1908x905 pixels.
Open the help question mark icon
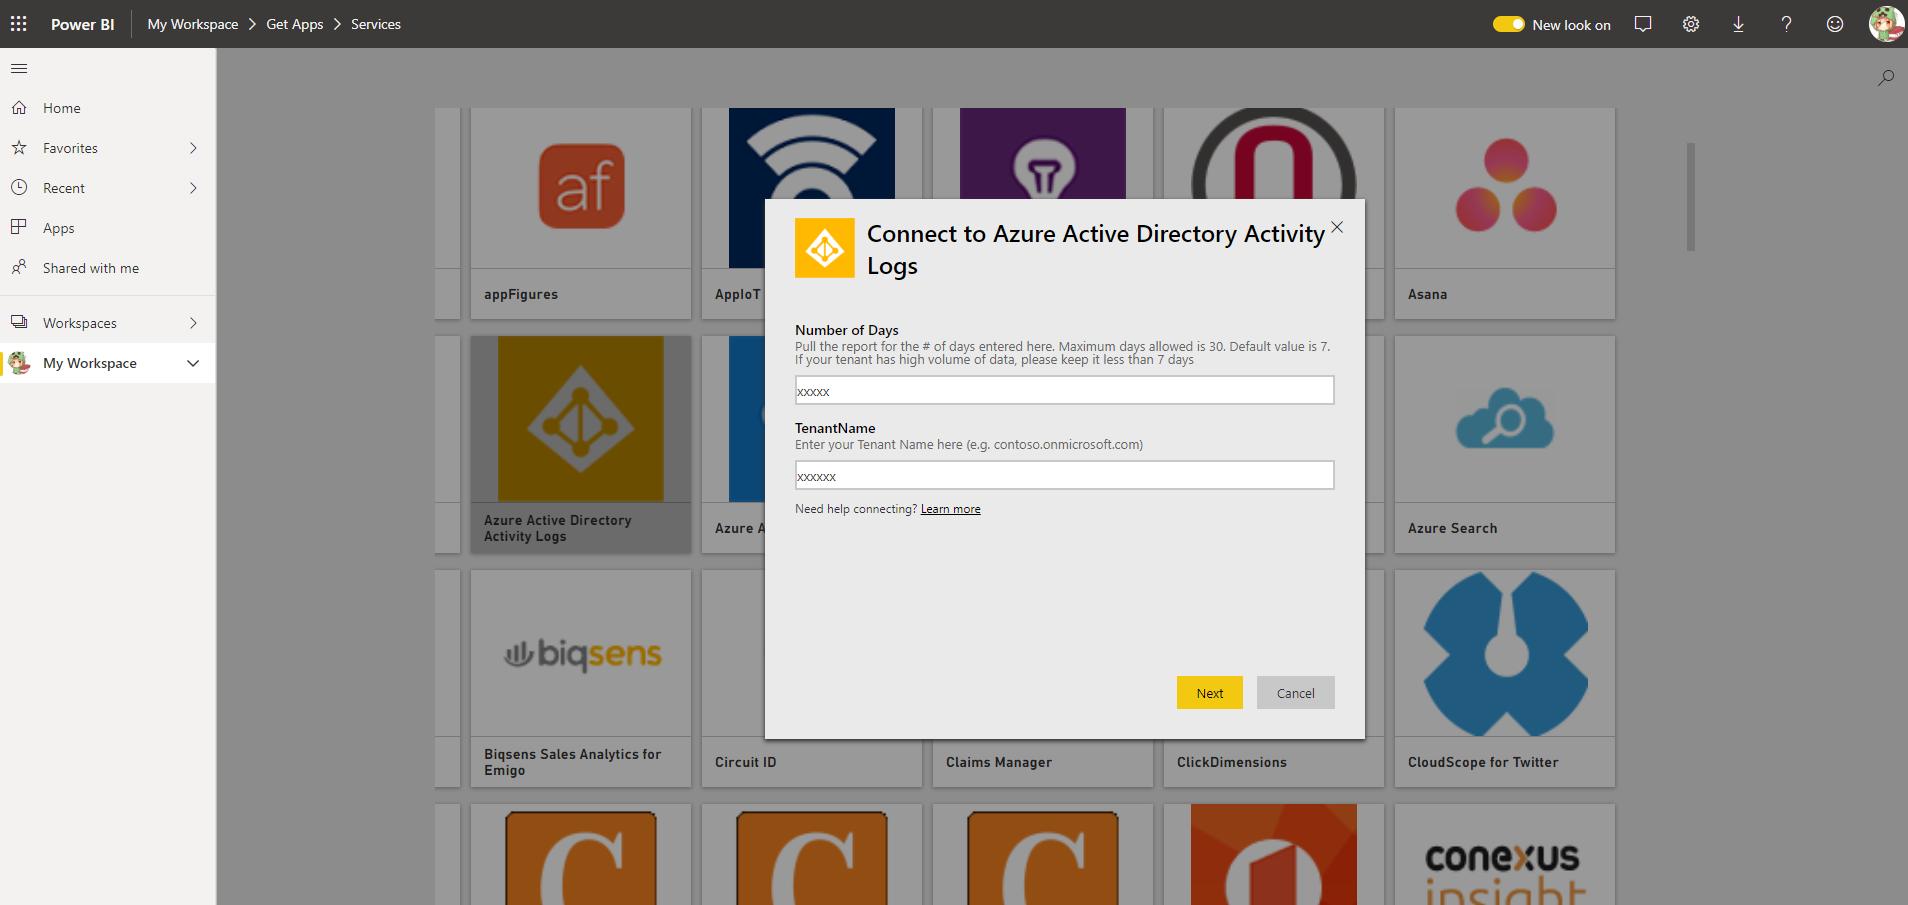click(x=1786, y=24)
